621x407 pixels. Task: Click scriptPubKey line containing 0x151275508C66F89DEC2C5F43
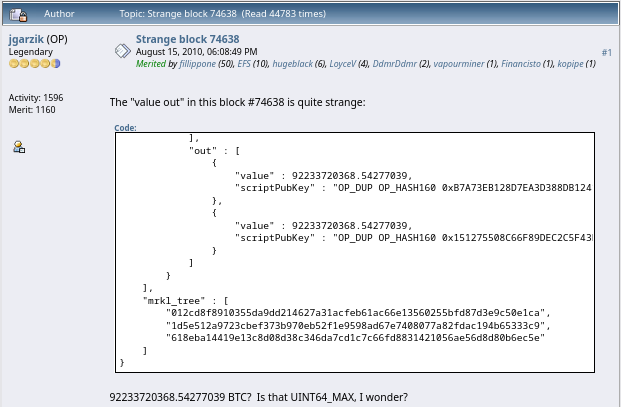click(x=413, y=238)
